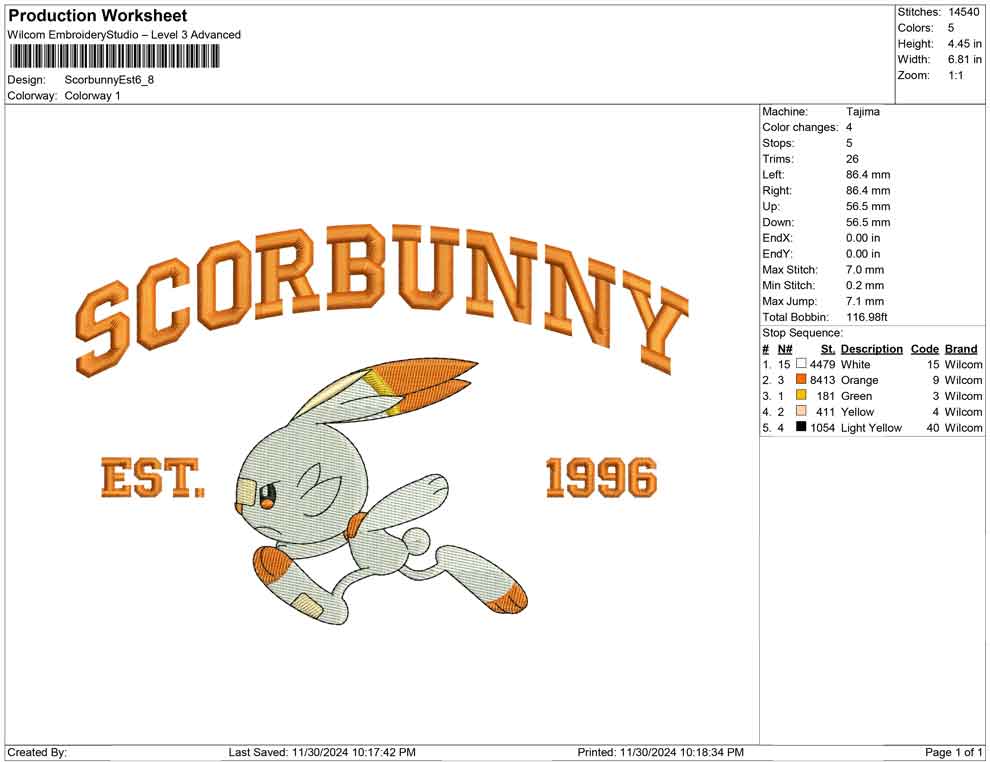The image size is (990, 762).
Task: Click the Width value '6.81 in'
Action: point(965,59)
